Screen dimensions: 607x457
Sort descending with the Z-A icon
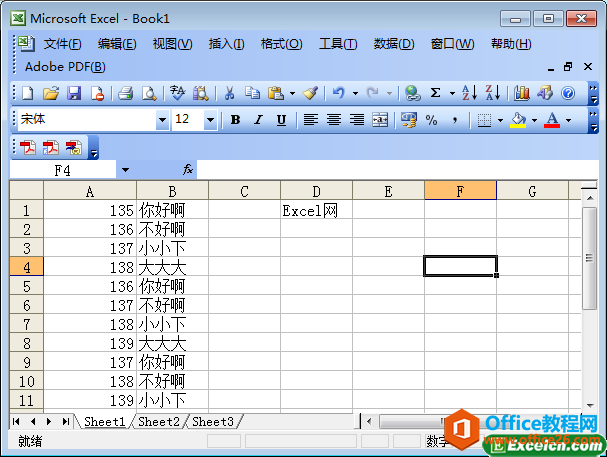[493, 93]
